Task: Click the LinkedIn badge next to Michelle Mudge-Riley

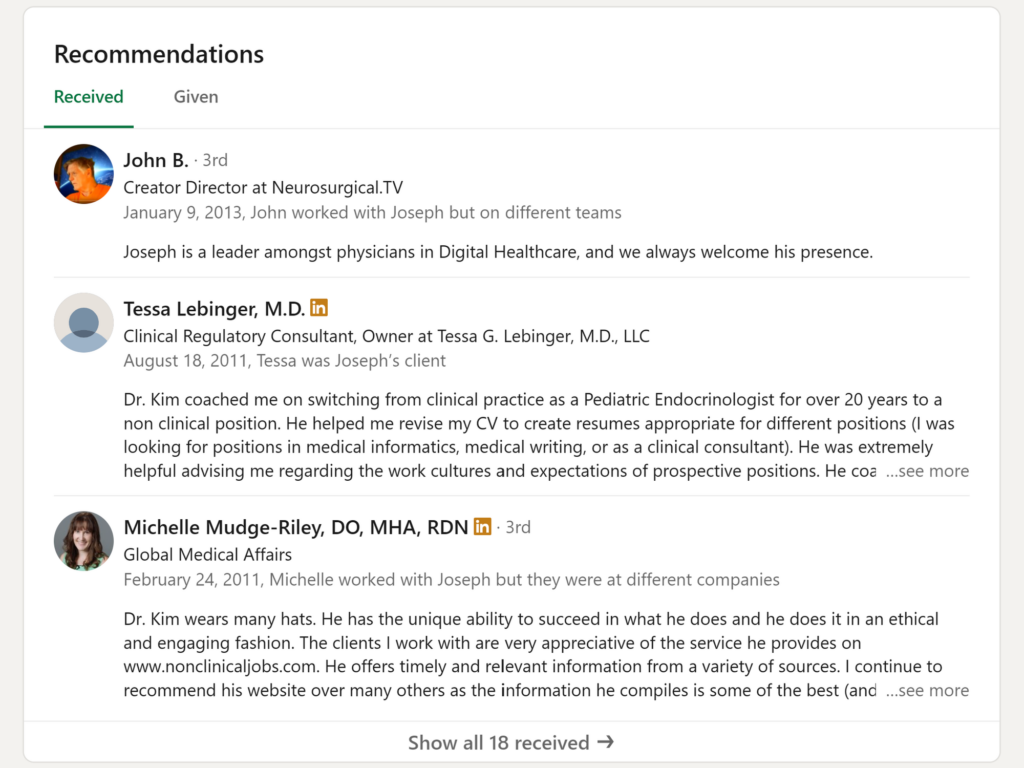Action: click(481, 526)
